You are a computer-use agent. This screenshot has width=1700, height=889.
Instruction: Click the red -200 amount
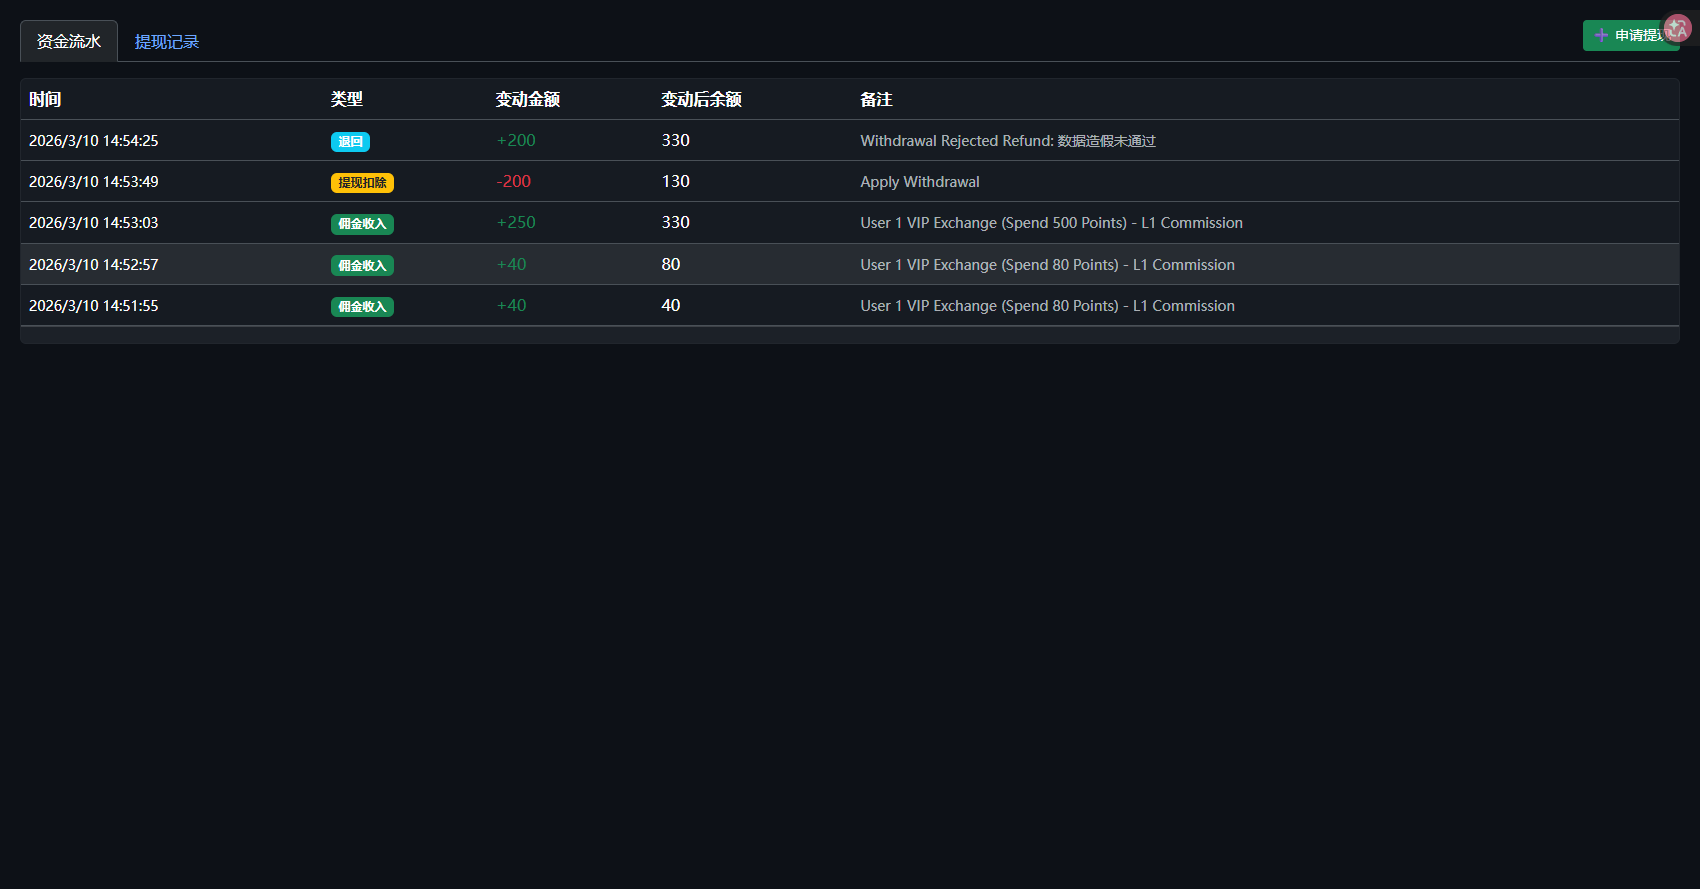(x=514, y=182)
